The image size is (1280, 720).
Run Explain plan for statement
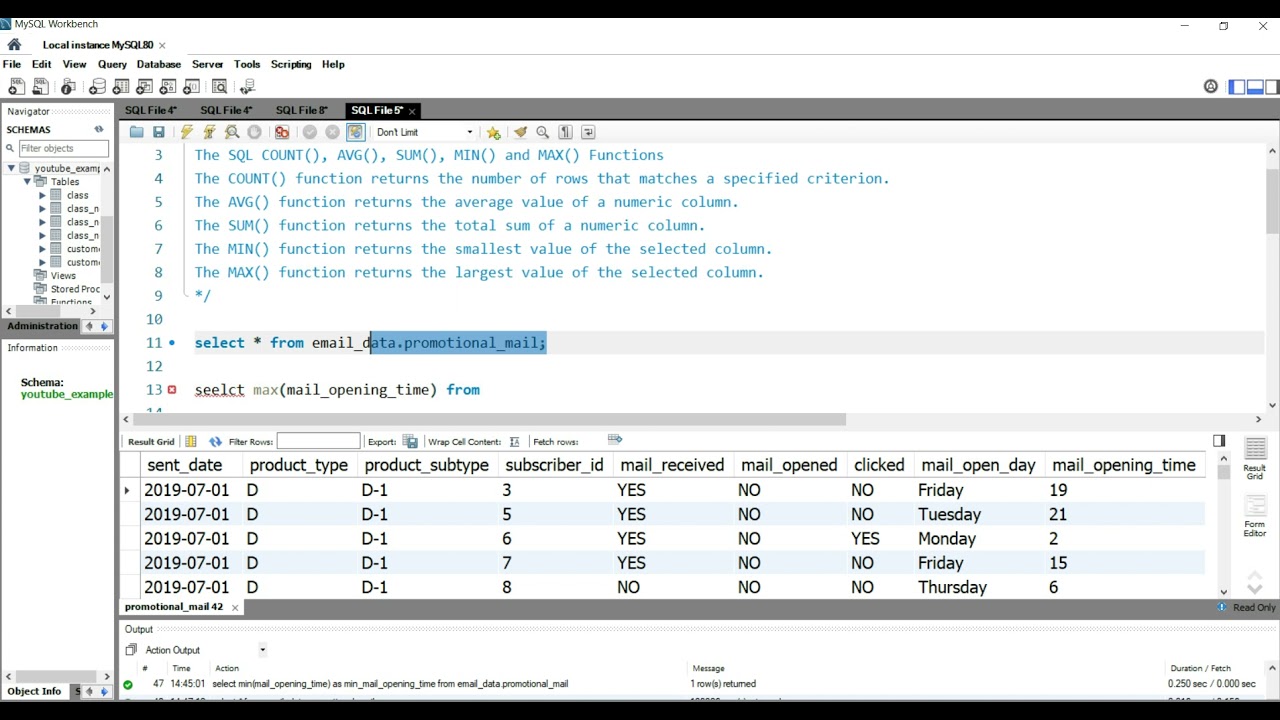(x=232, y=132)
